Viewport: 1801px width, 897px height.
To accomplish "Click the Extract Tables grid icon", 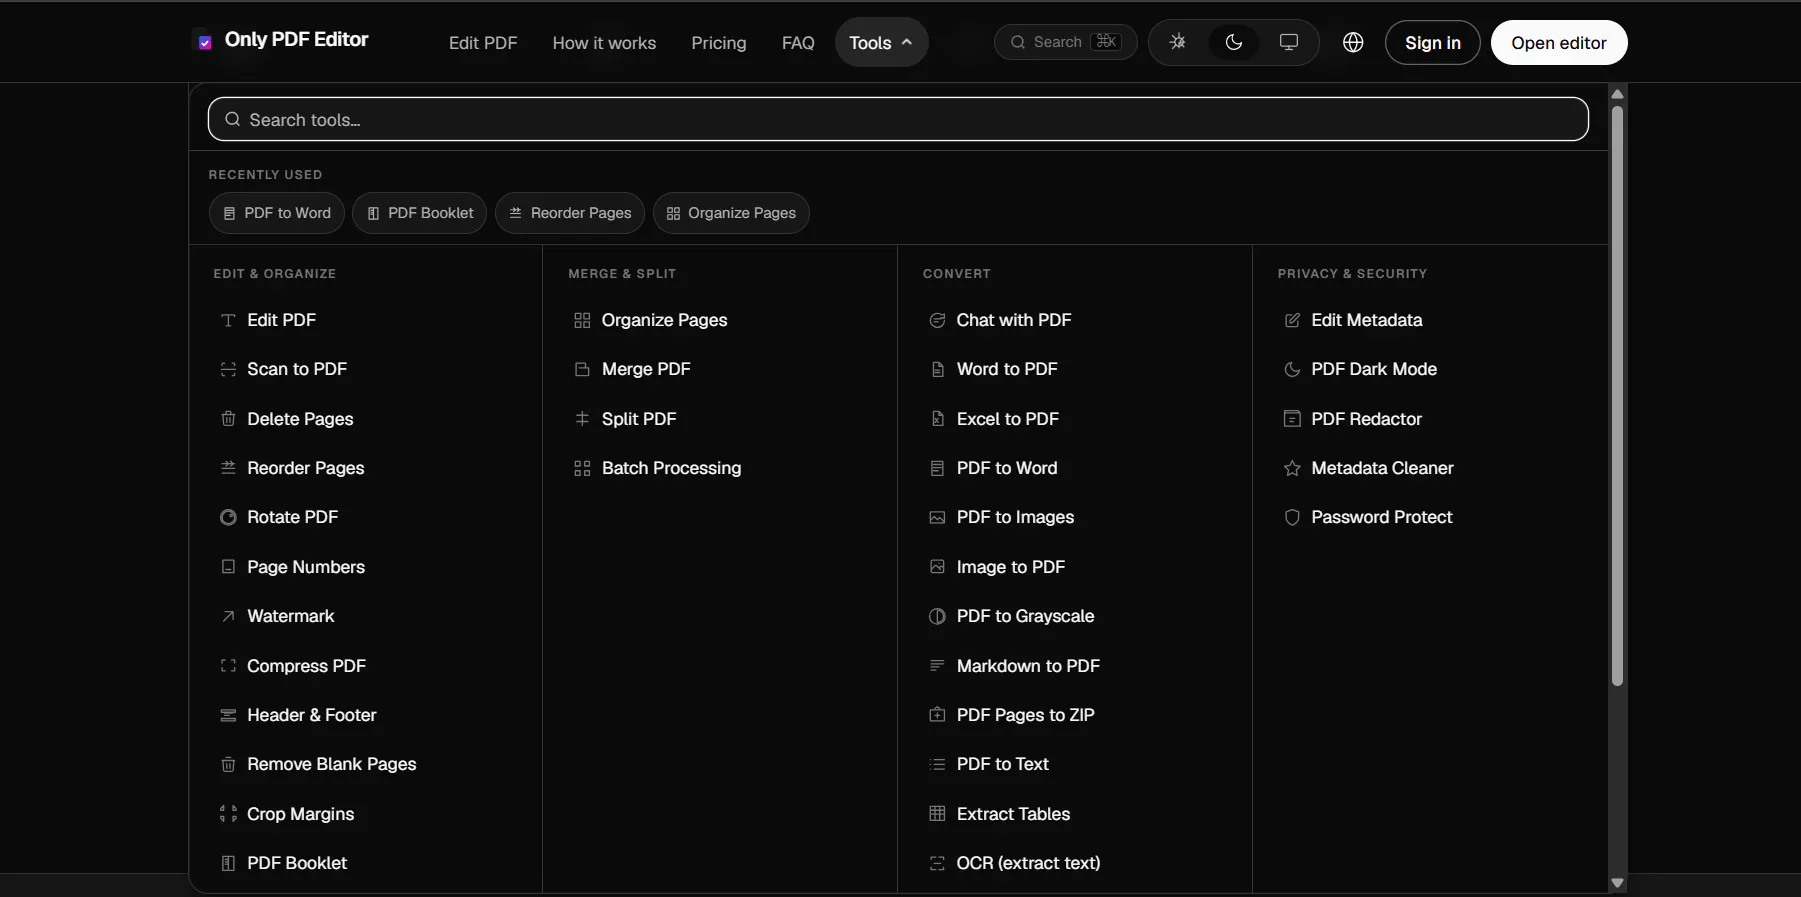I will point(937,814).
